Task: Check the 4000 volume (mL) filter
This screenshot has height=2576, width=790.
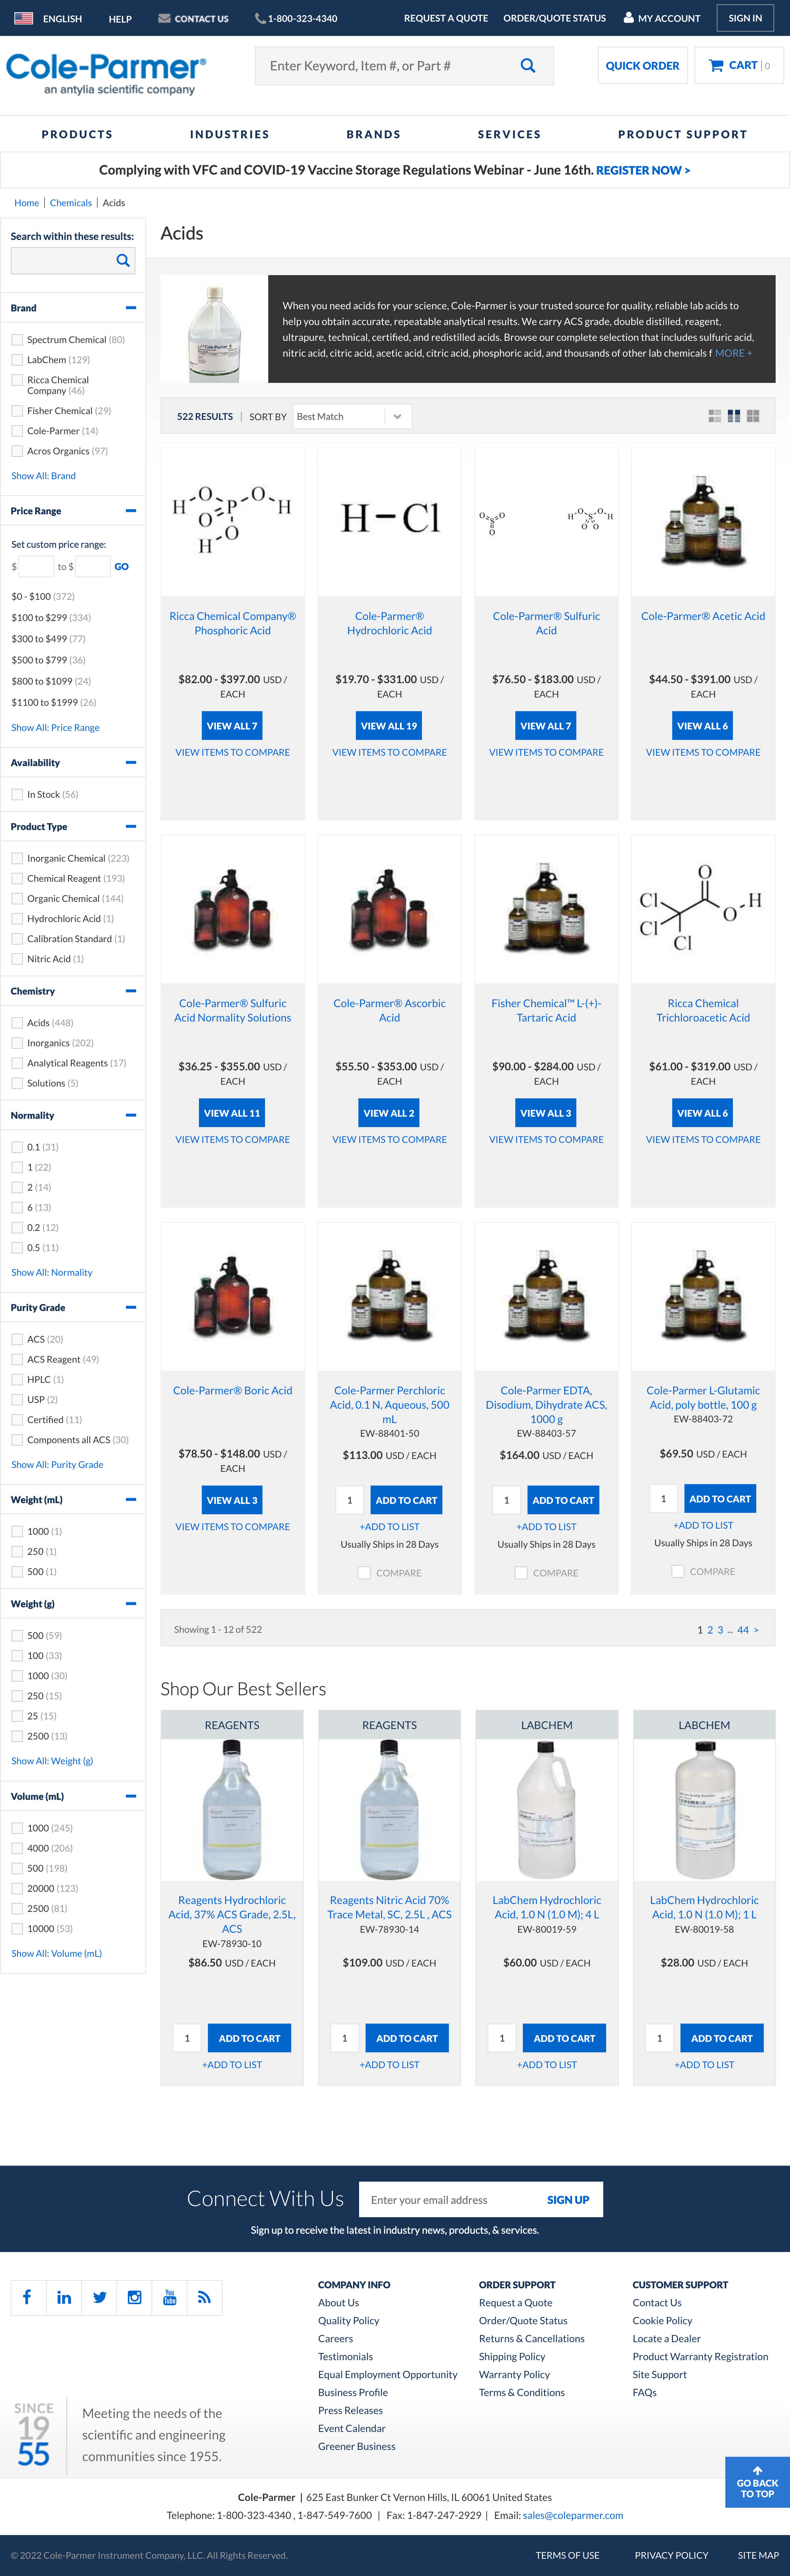Action: (x=17, y=1848)
